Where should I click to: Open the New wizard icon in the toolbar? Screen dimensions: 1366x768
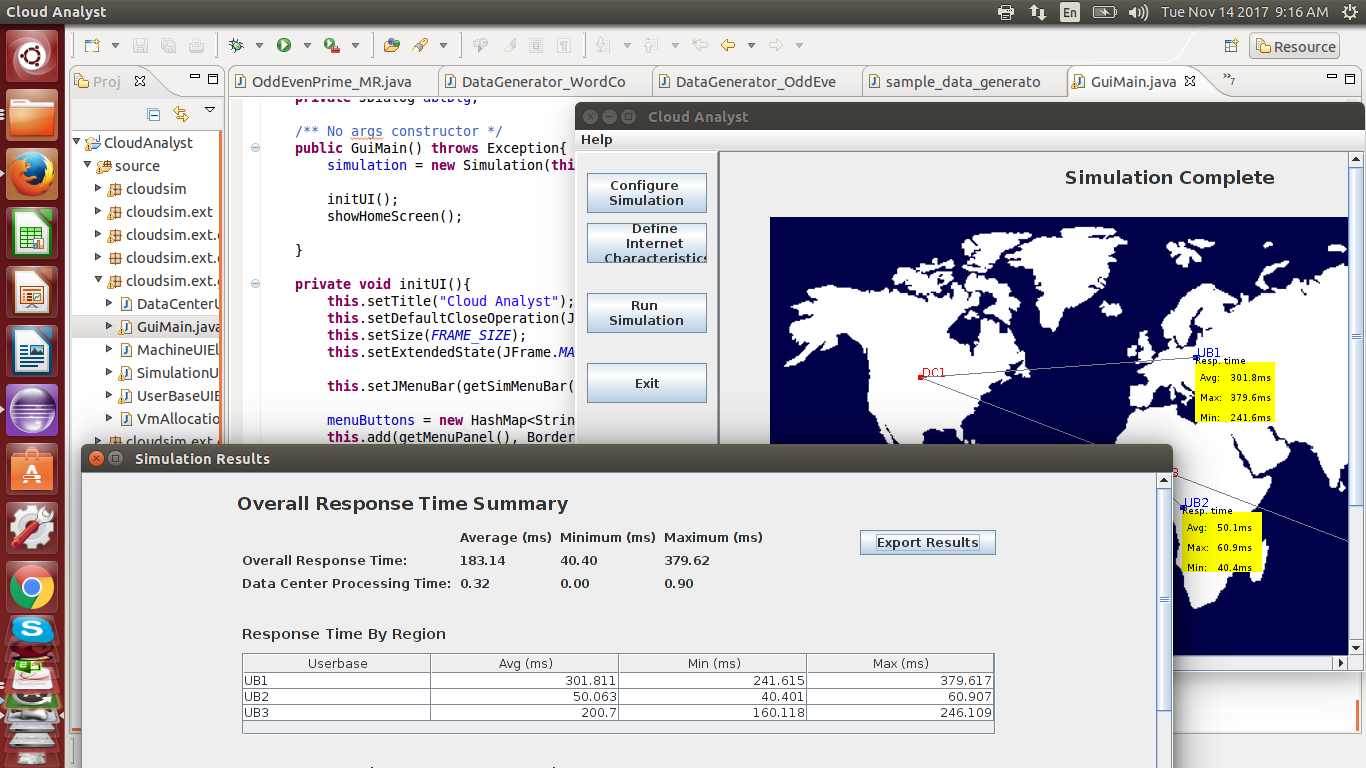[90, 45]
